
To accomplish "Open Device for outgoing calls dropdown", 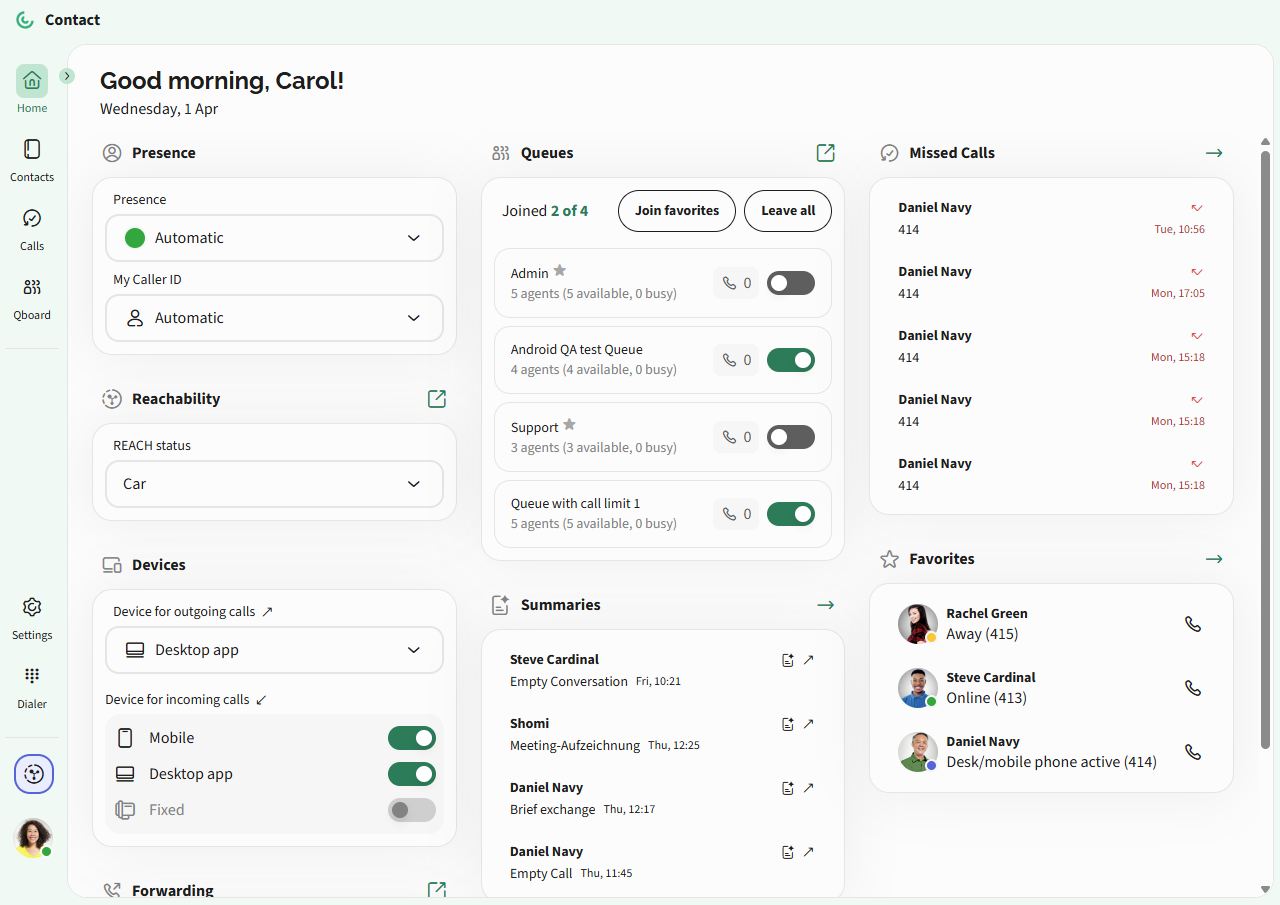I will tap(274, 650).
